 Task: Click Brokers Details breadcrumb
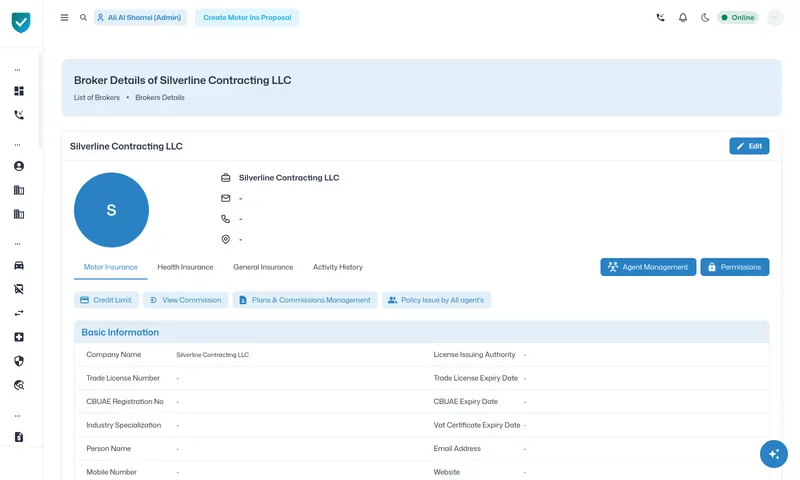click(x=160, y=97)
